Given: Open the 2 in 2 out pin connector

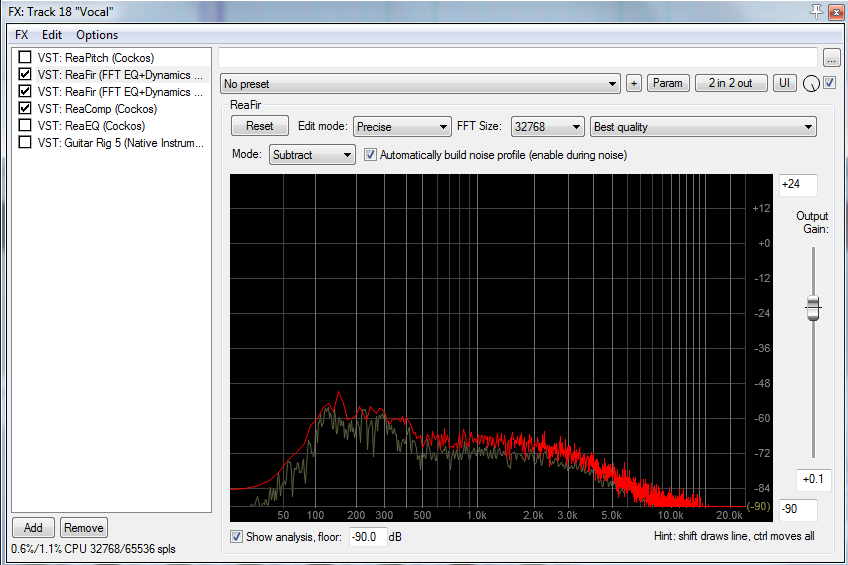Looking at the screenshot, I should coord(731,83).
